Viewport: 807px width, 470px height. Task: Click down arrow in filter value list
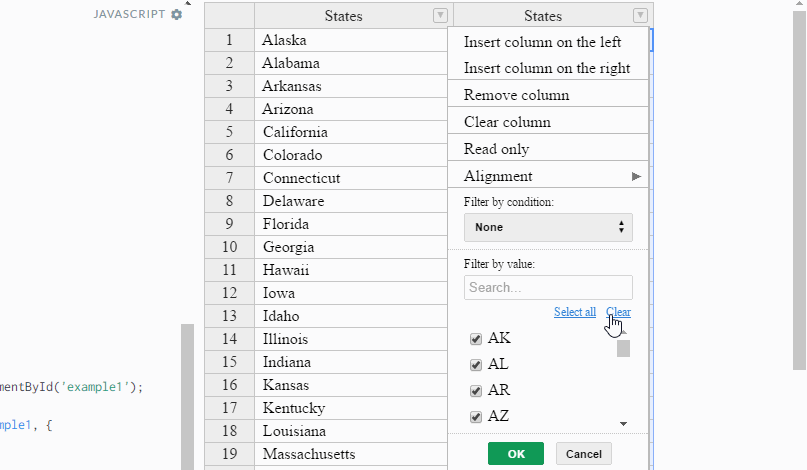pyautogui.click(x=623, y=424)
